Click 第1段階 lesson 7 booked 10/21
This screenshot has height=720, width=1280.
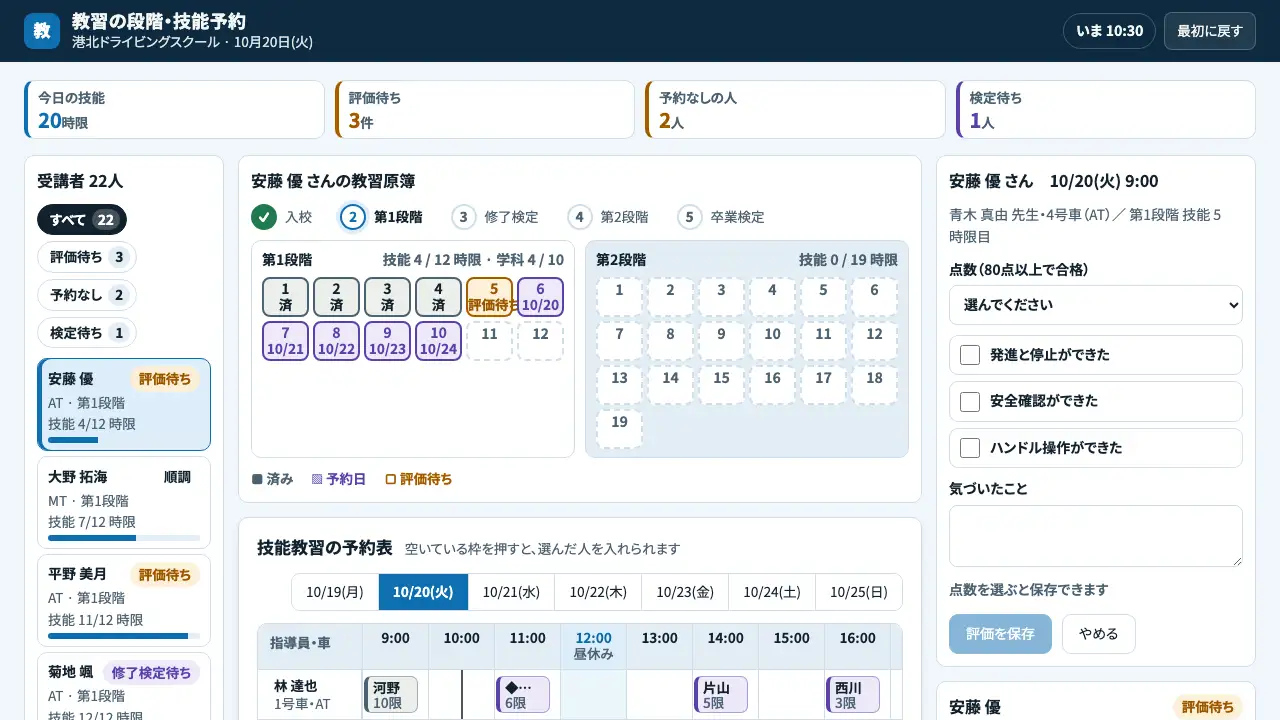point(285,341)
